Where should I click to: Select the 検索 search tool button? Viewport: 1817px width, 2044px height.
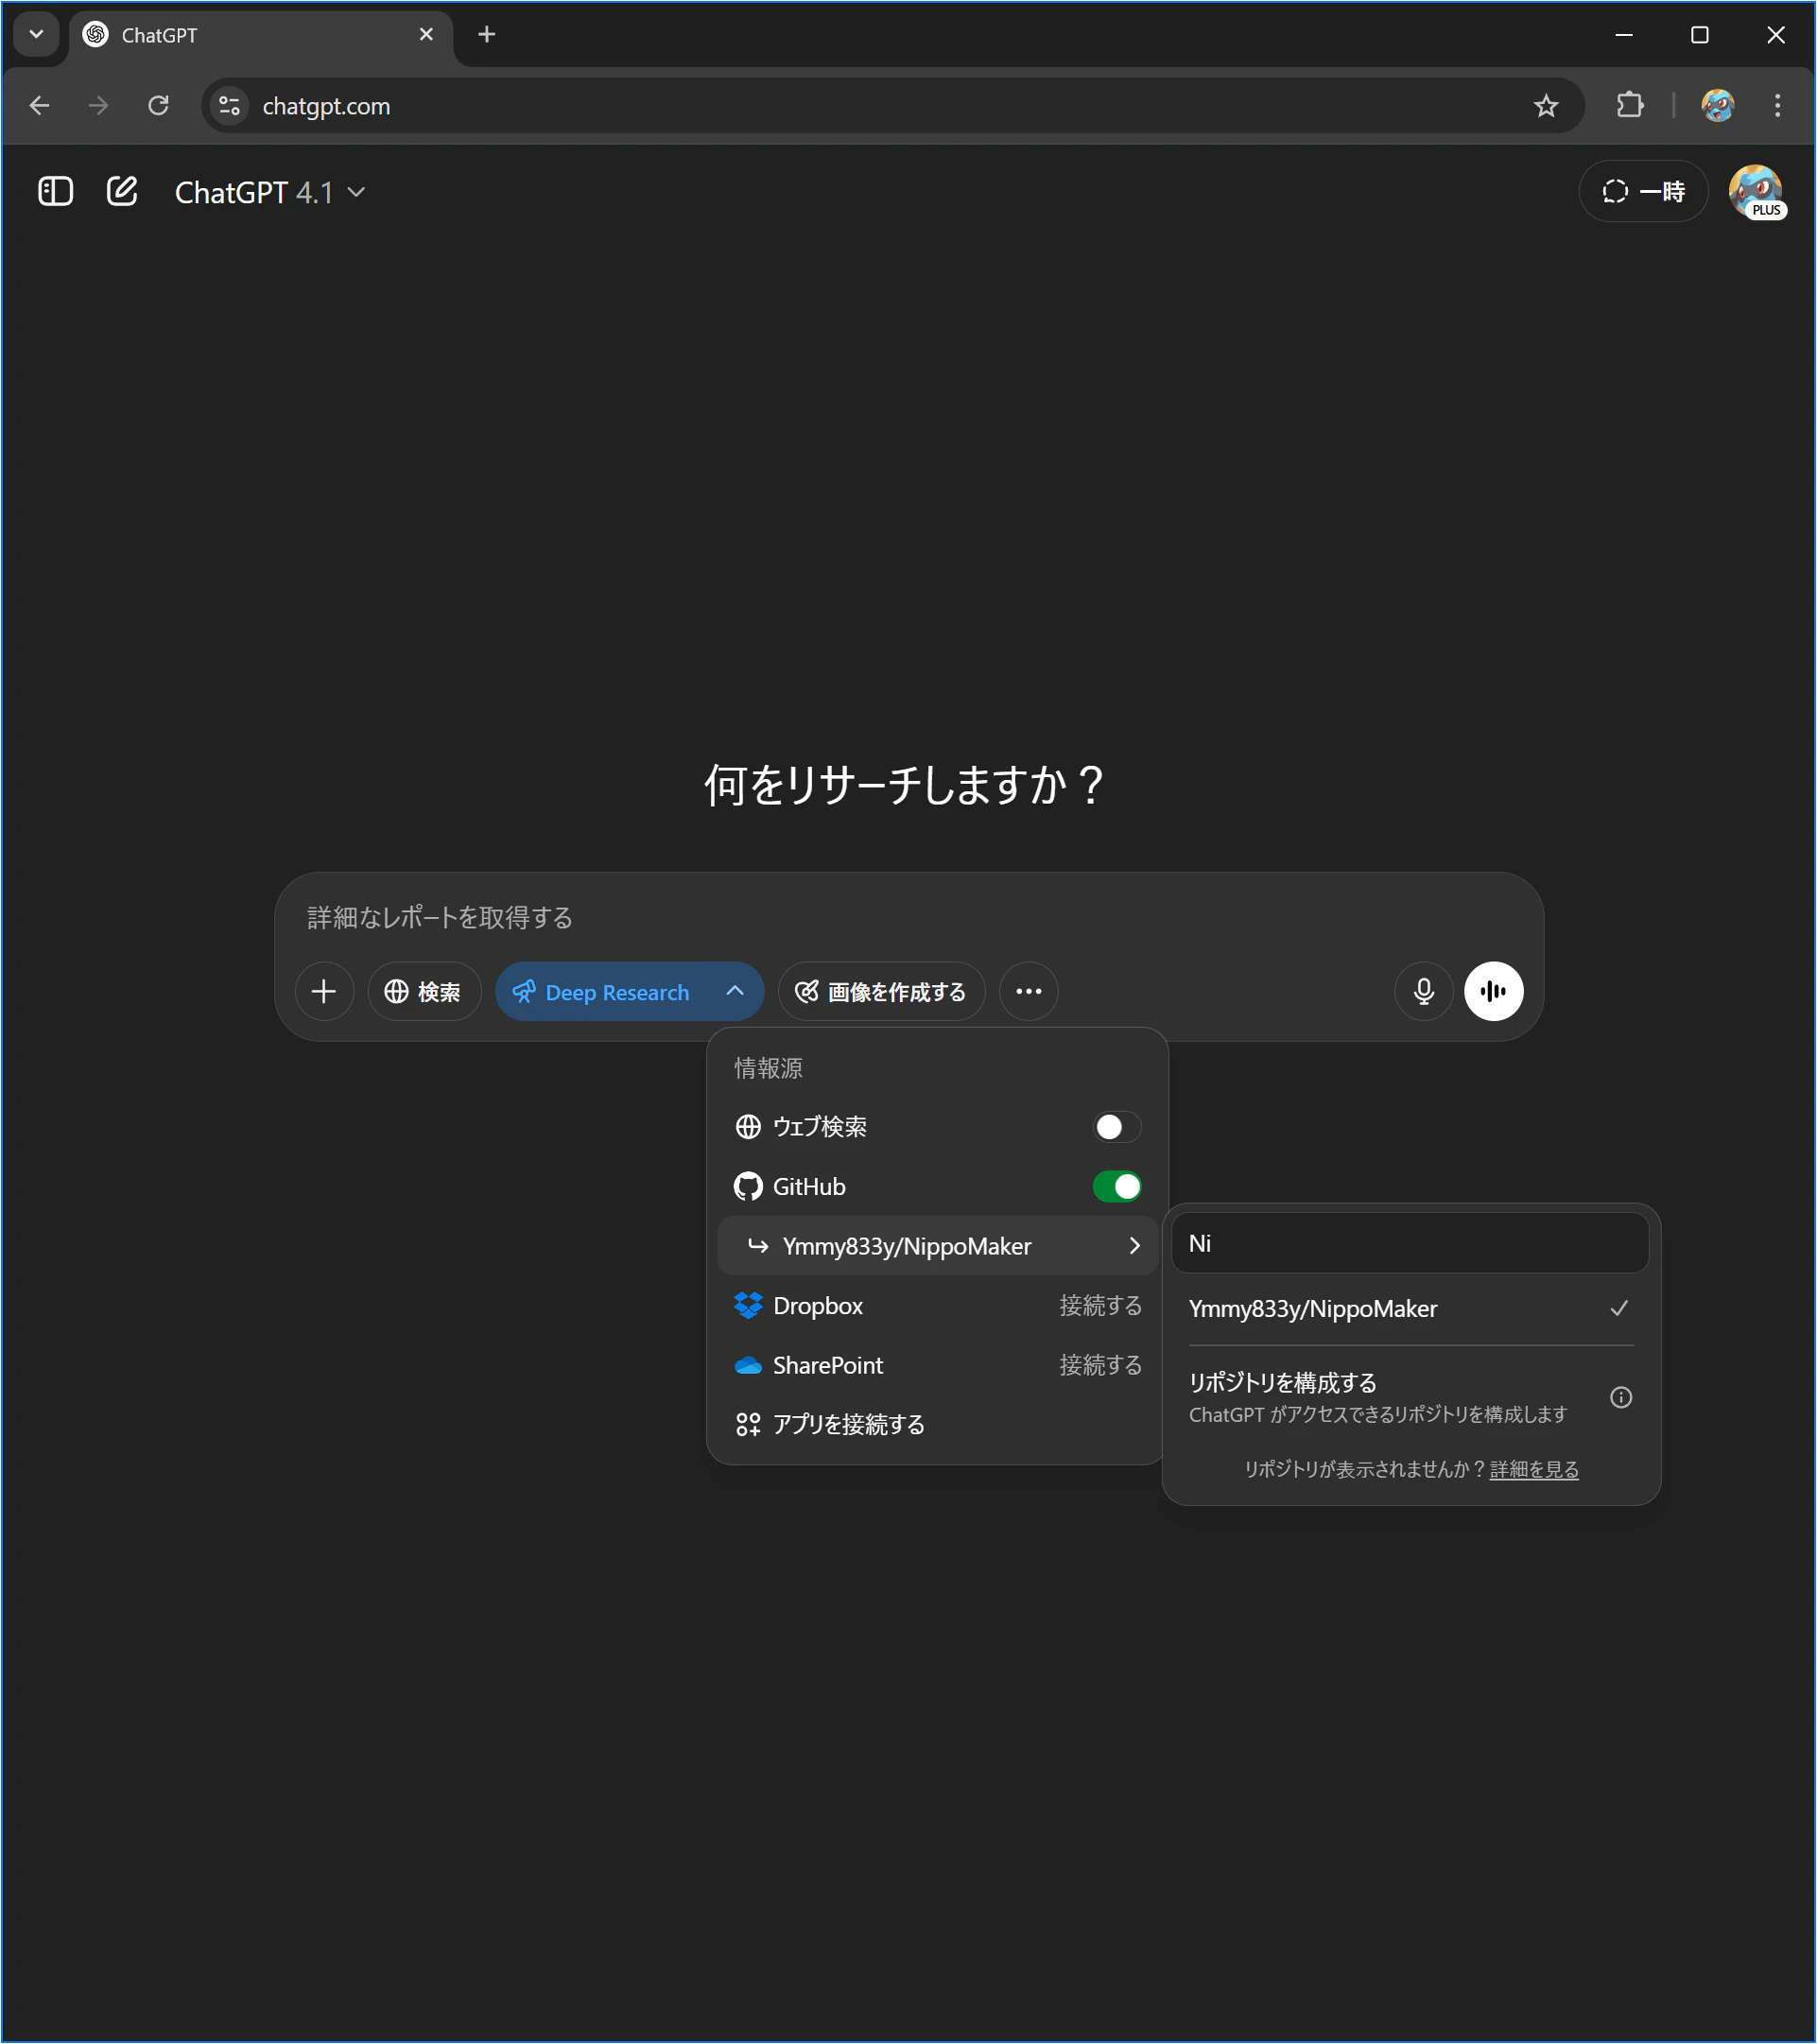pos(424,991)
